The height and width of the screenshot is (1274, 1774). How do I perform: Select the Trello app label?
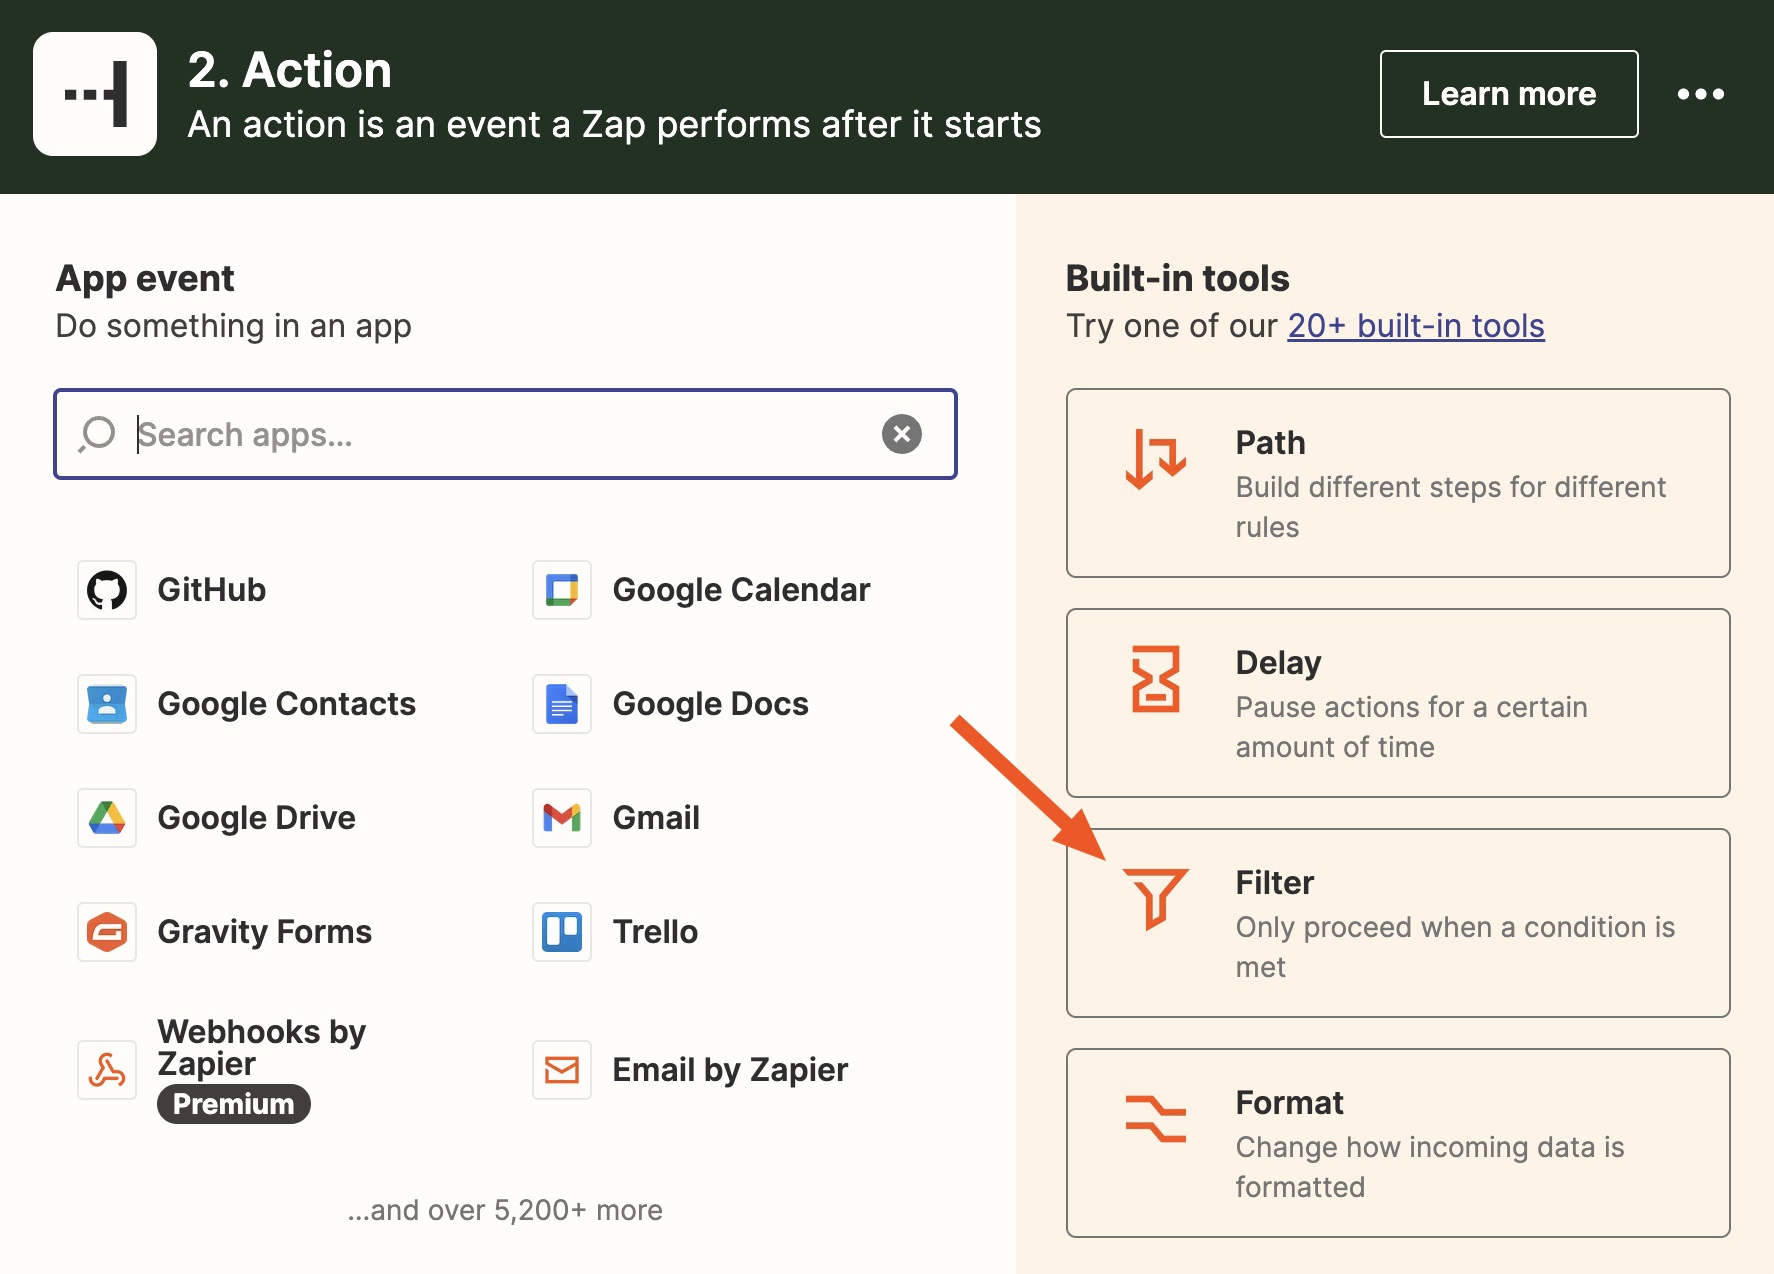coord(655,932)
